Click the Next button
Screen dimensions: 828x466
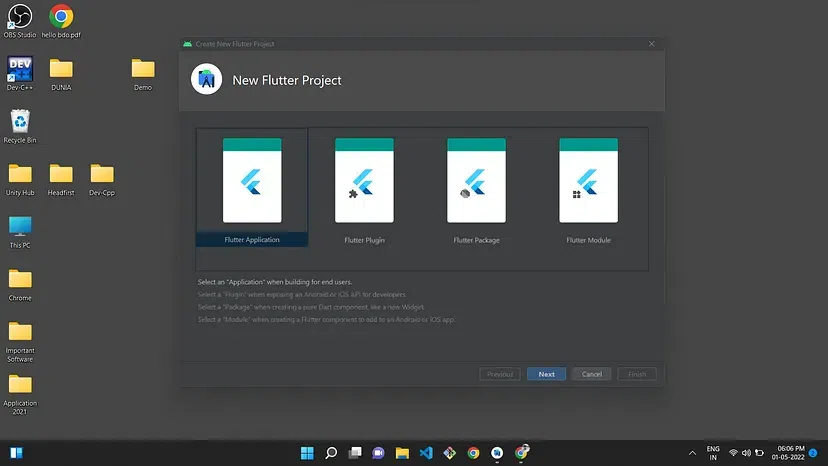pos(546,374)
